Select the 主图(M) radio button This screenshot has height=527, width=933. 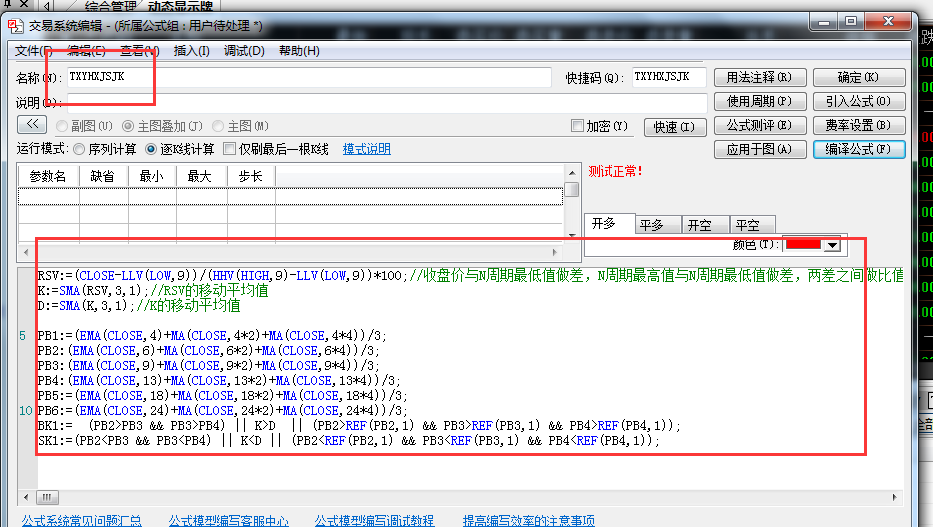(218, 126)
